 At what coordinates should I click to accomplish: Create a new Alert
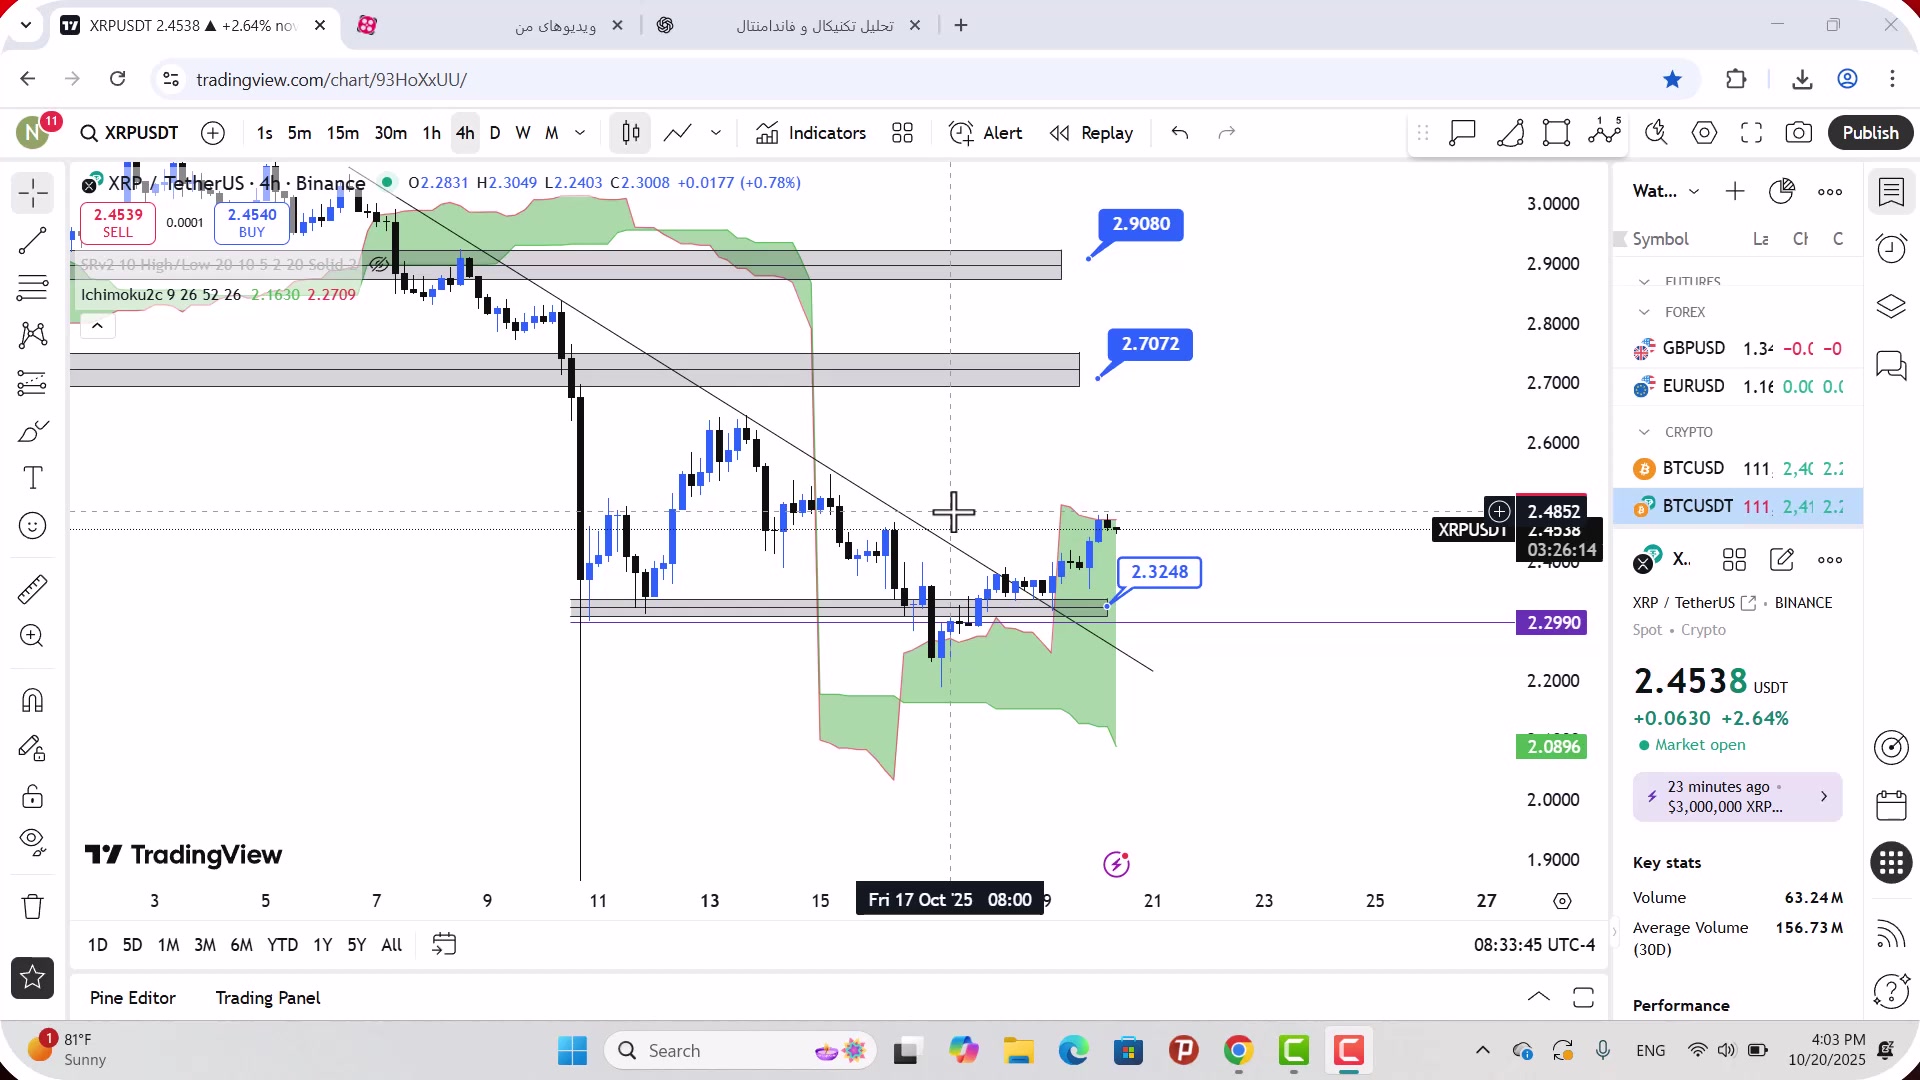tap(985, 133)
